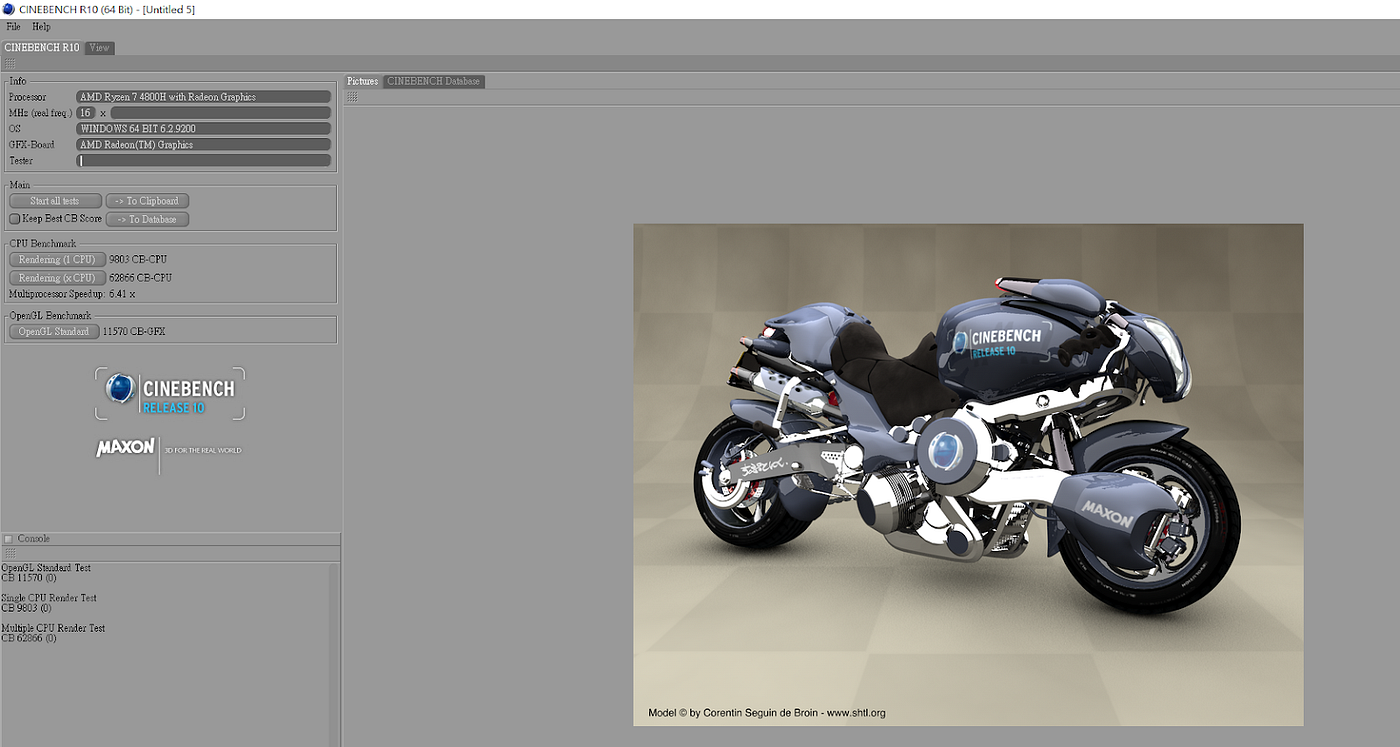The height and width of the screenshot is (747, 1400).
Task: Click console line OpenGL Standard Test
Action: [46, 568]
